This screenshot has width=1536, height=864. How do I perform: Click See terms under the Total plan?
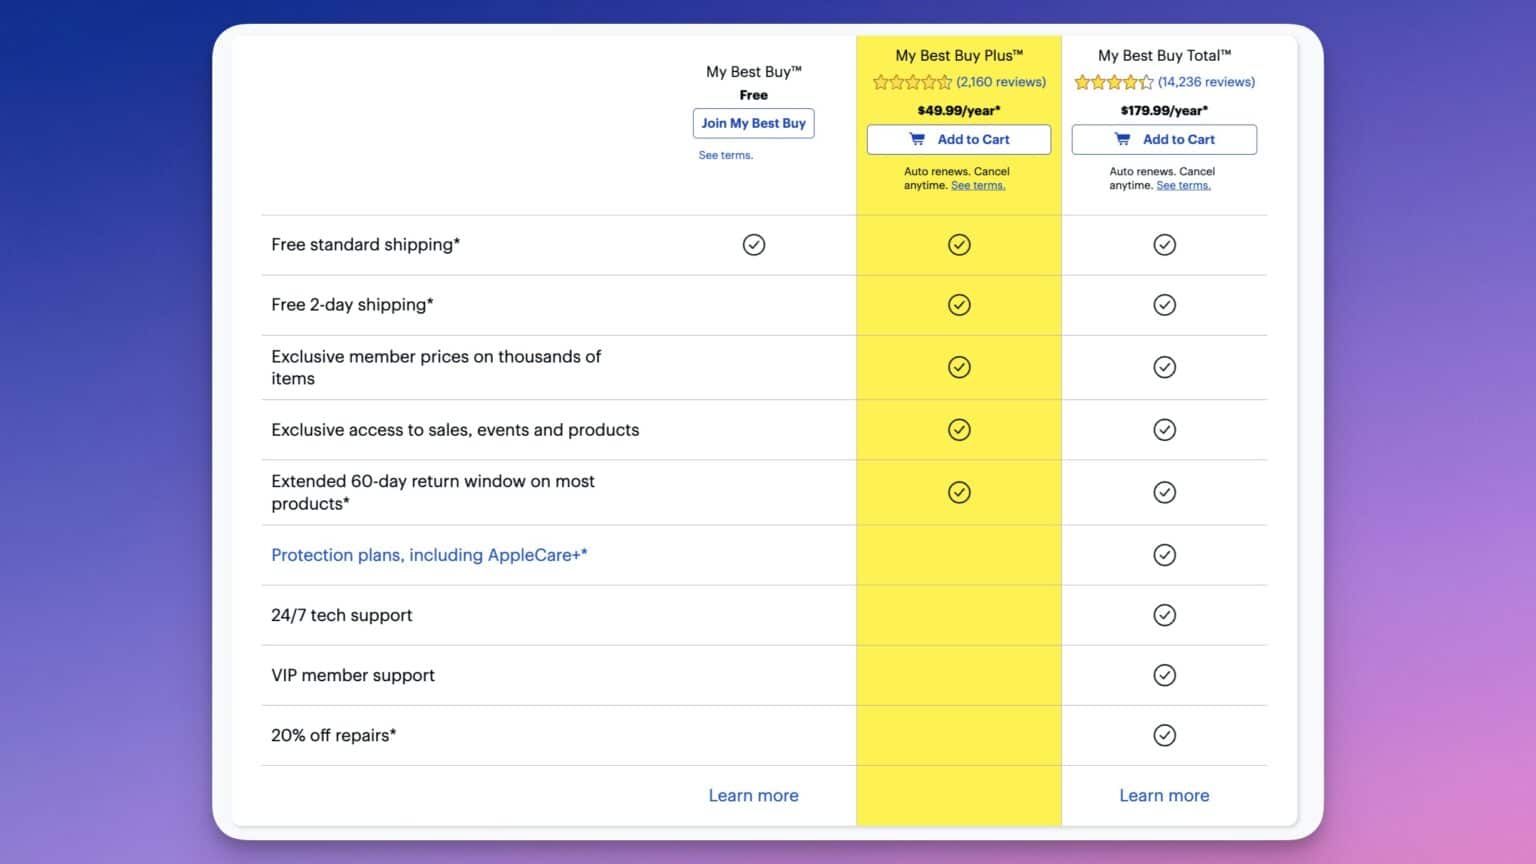1183,185
